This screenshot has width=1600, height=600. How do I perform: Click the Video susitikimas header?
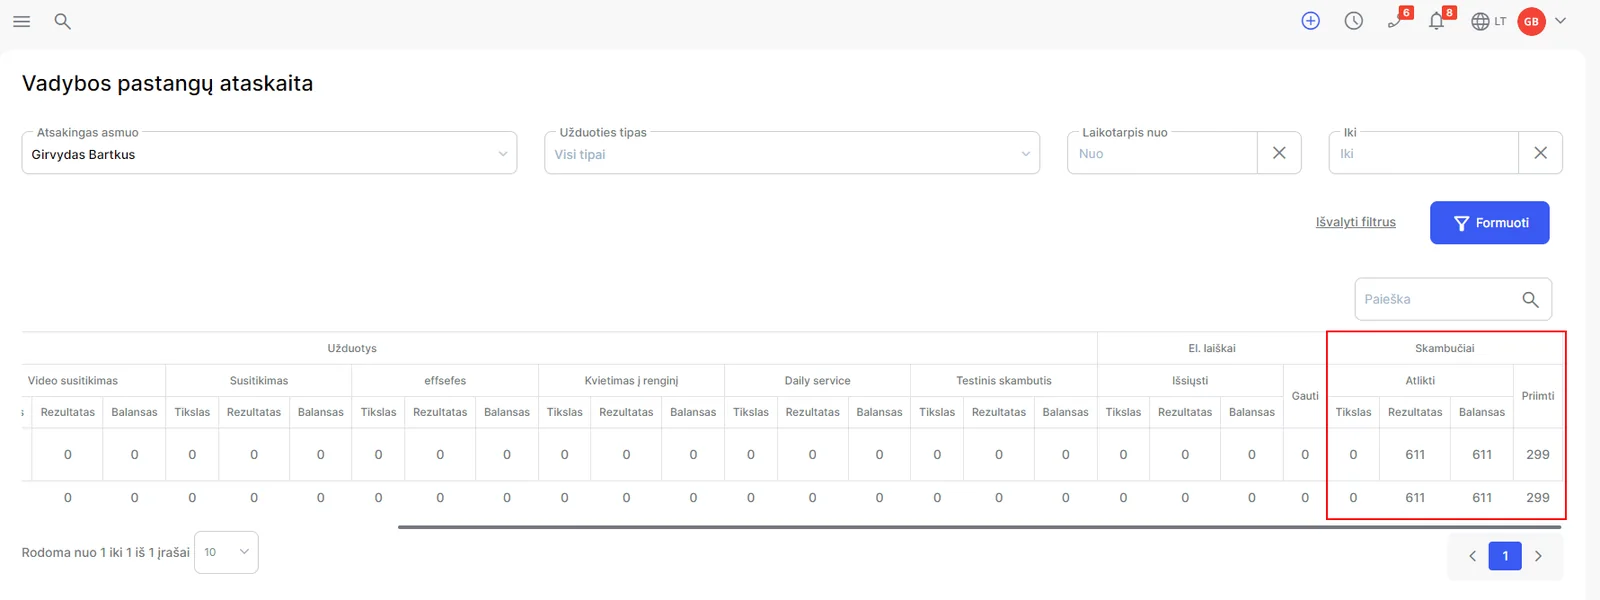point(73,381)
